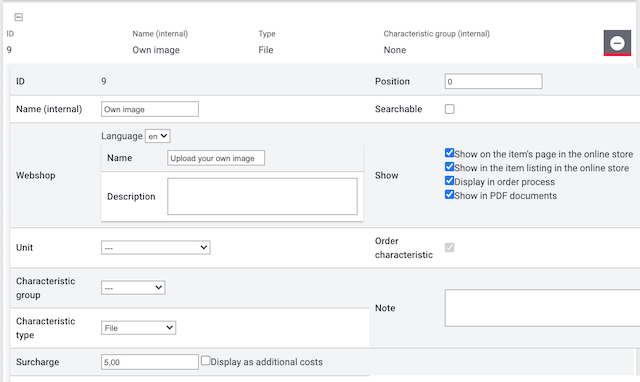The width and height of the screenshot is (640, 382).
Task: Click inside the Note text area
Action: (x=542, y=308)
